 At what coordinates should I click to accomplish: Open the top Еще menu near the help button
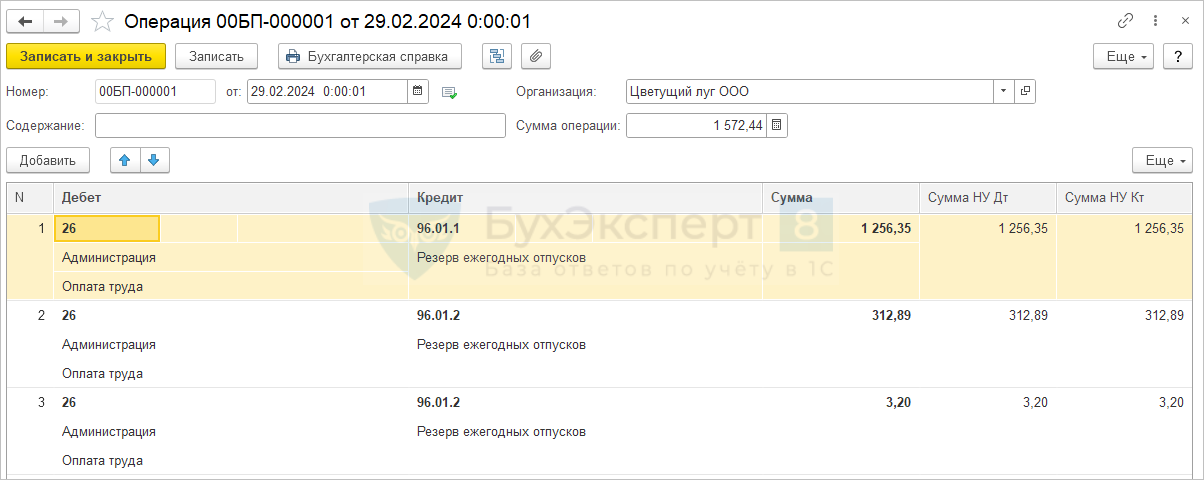(1124, 56)
